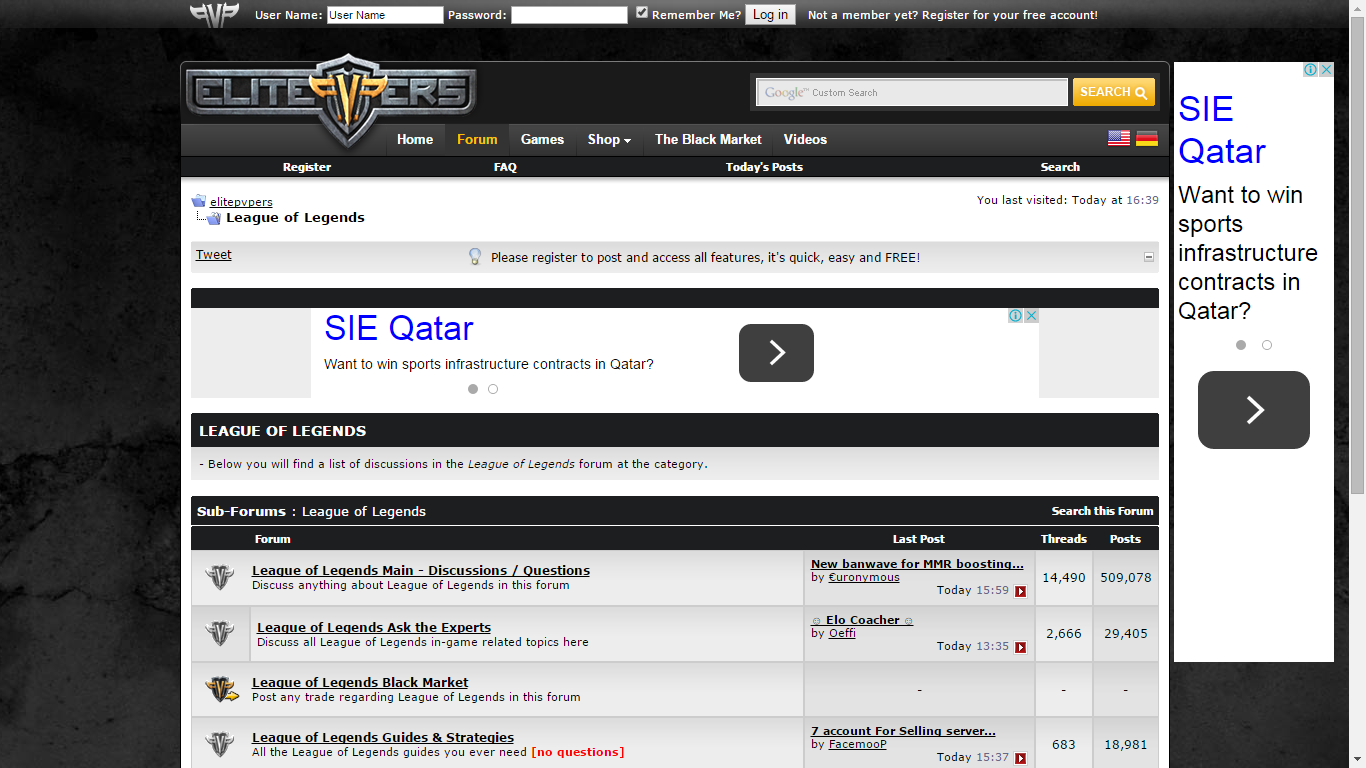
Task: Open the Forum nav tab
Action: pyautogui.click(x=477, y=140)
